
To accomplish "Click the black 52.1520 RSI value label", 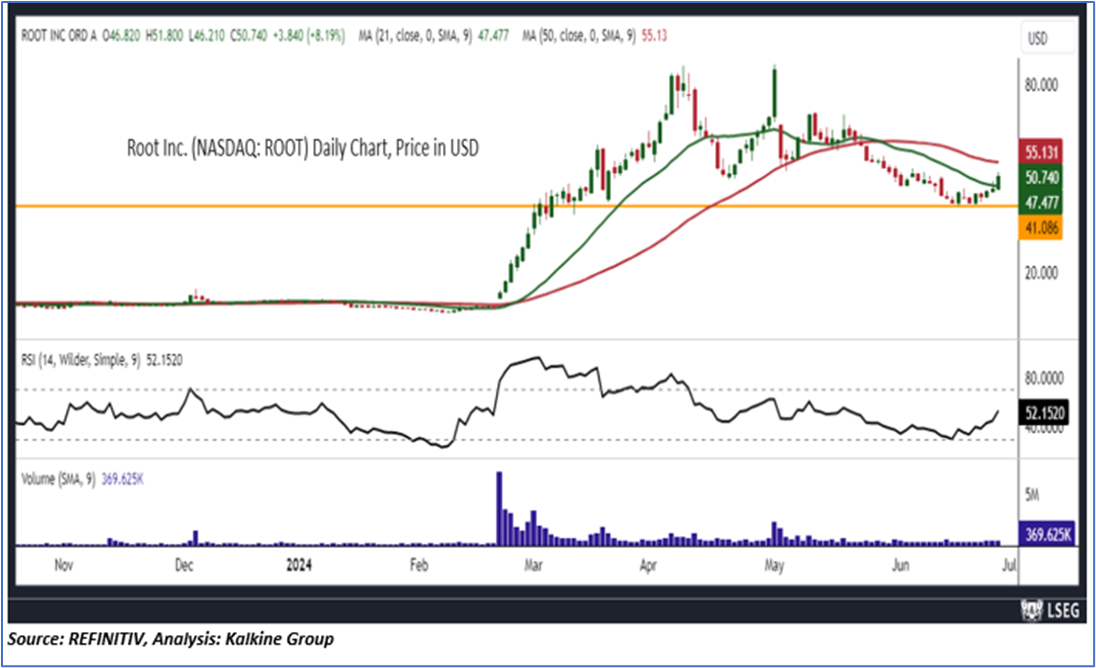I will click(1045, 413).
